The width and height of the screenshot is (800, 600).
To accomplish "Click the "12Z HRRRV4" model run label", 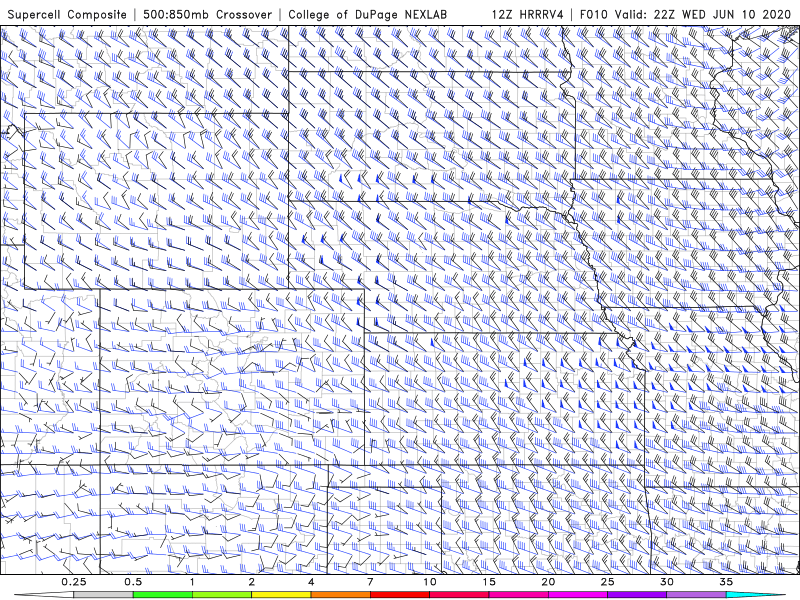I will tap(528, 14).
